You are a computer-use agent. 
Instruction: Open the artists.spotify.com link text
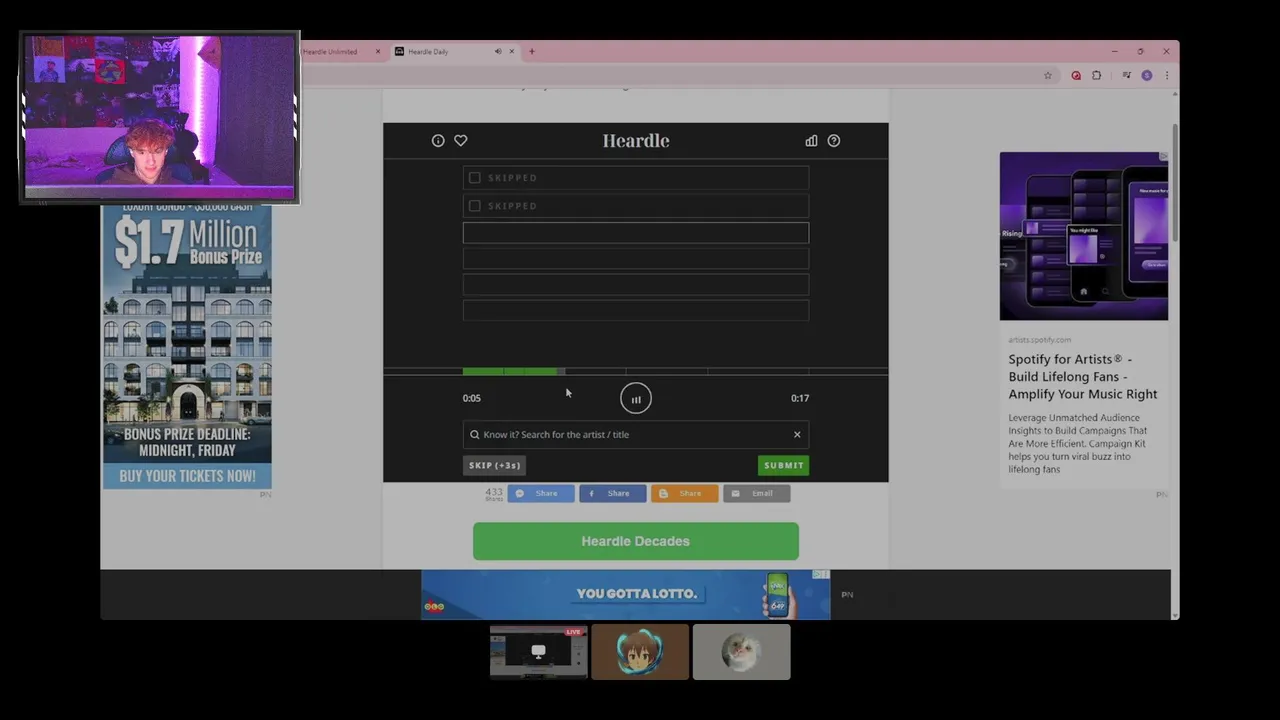1040,340
